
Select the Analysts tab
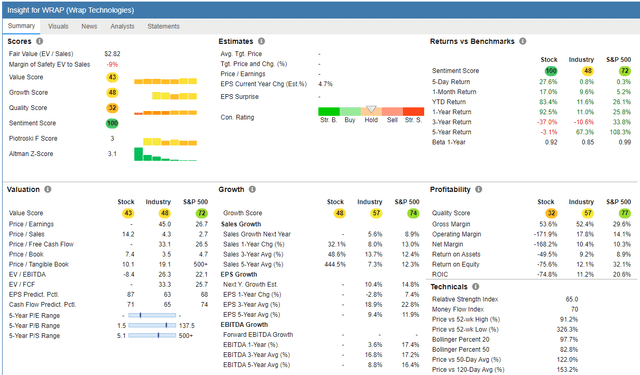tap(122, 26)
